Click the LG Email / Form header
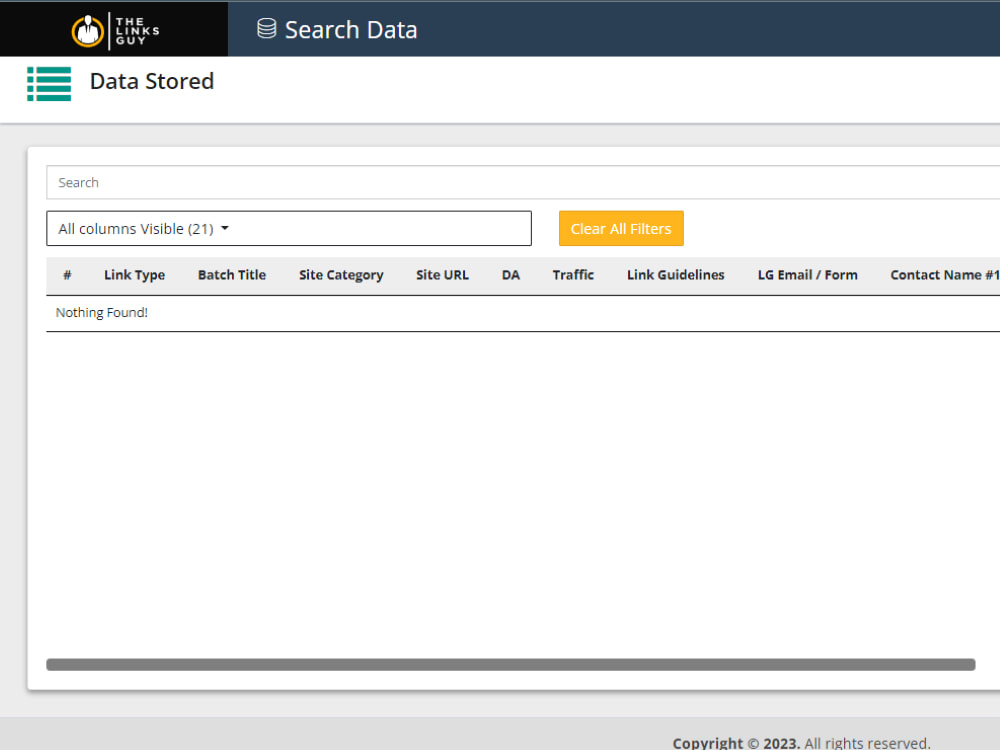Screen dimensions: 1000x750 pos(807,275)
